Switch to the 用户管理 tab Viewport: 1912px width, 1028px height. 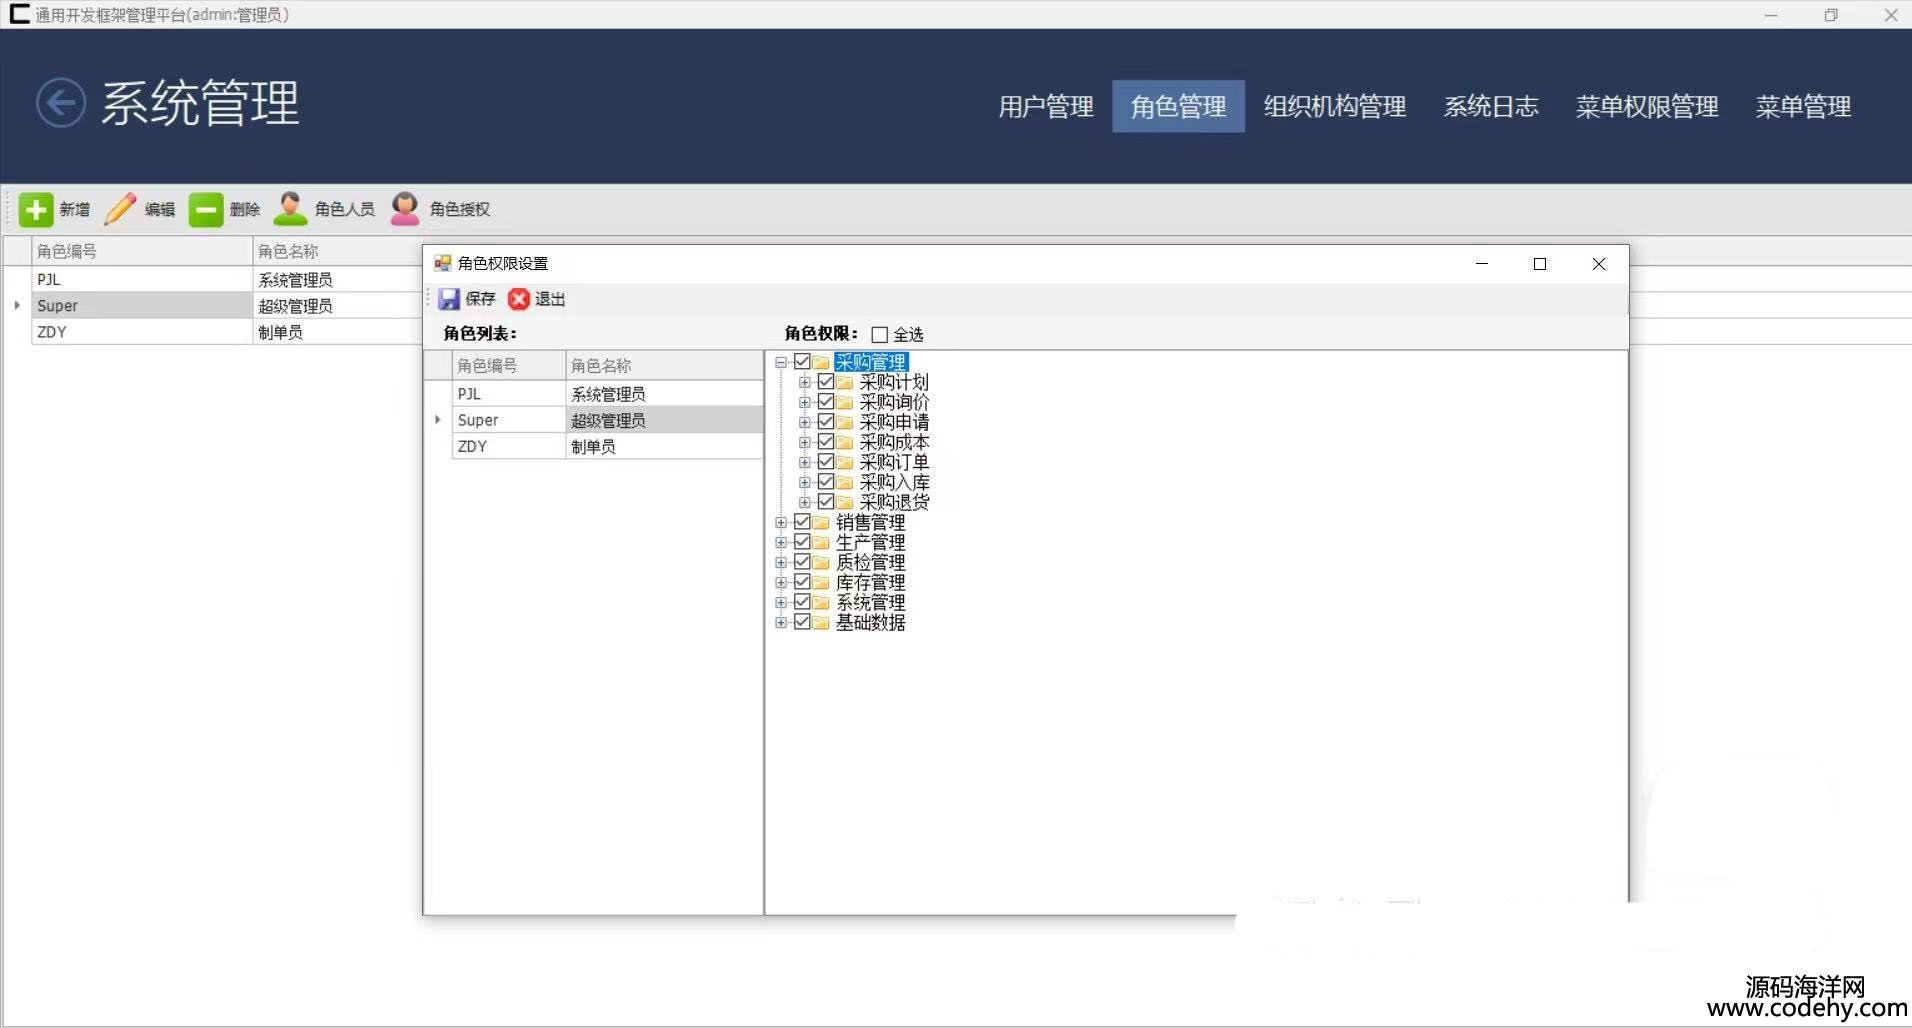click(x=1045, y=106)
